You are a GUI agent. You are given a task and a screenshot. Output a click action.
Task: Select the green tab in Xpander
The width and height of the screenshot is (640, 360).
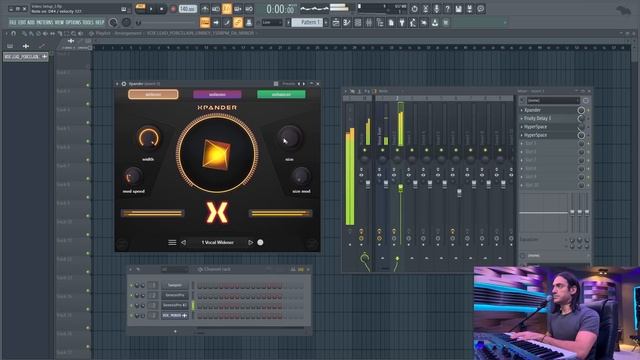pyautogui.click(x=281, y=94)
